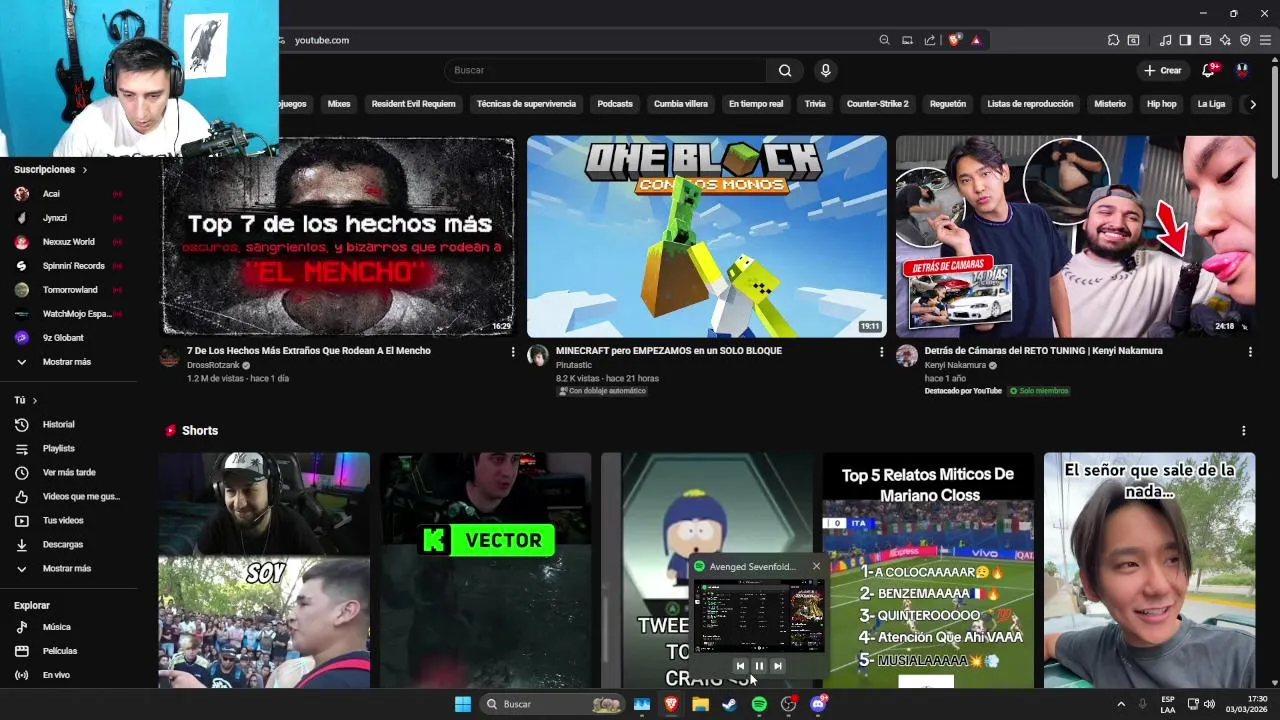Open Steam from the taskbar
The height and width of the screenshot is (720, 1280).
pyautogui.click(x=730, y=704)
